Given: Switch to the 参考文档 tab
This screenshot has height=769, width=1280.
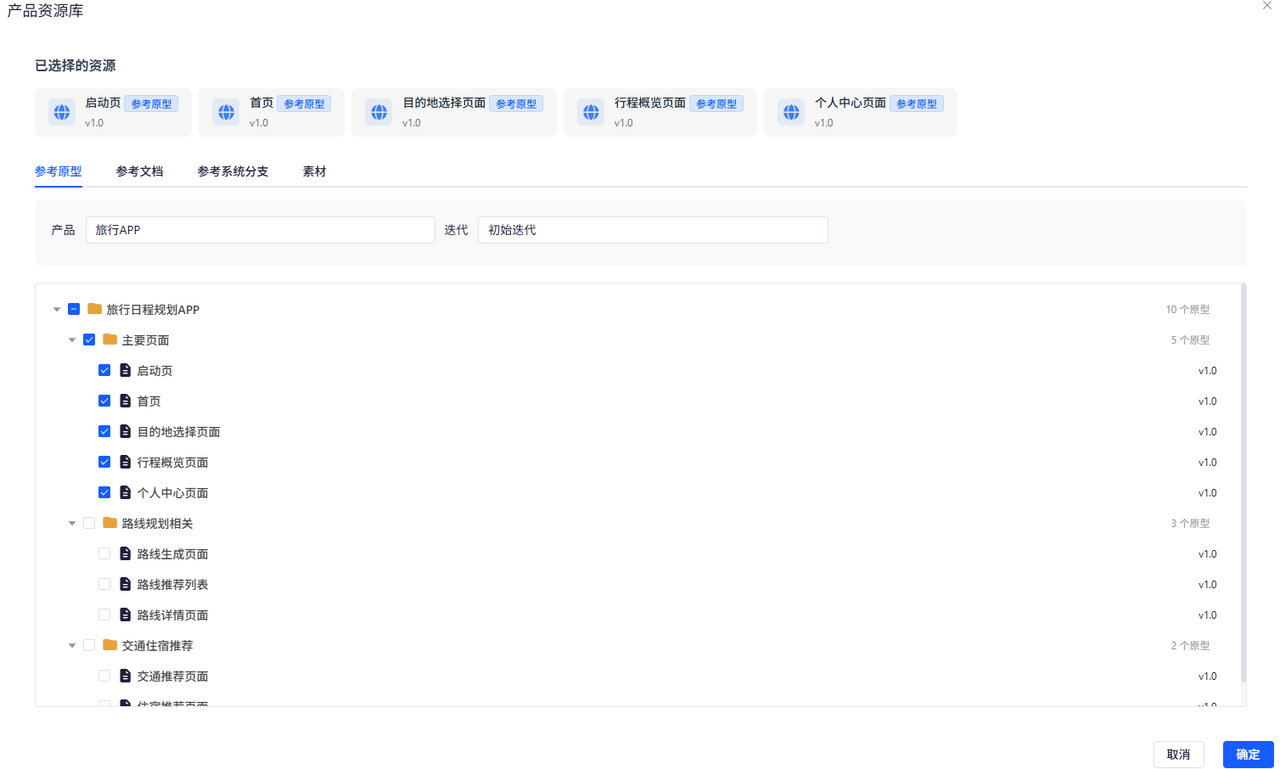Looking at the screenshot, I should [139, 171].
